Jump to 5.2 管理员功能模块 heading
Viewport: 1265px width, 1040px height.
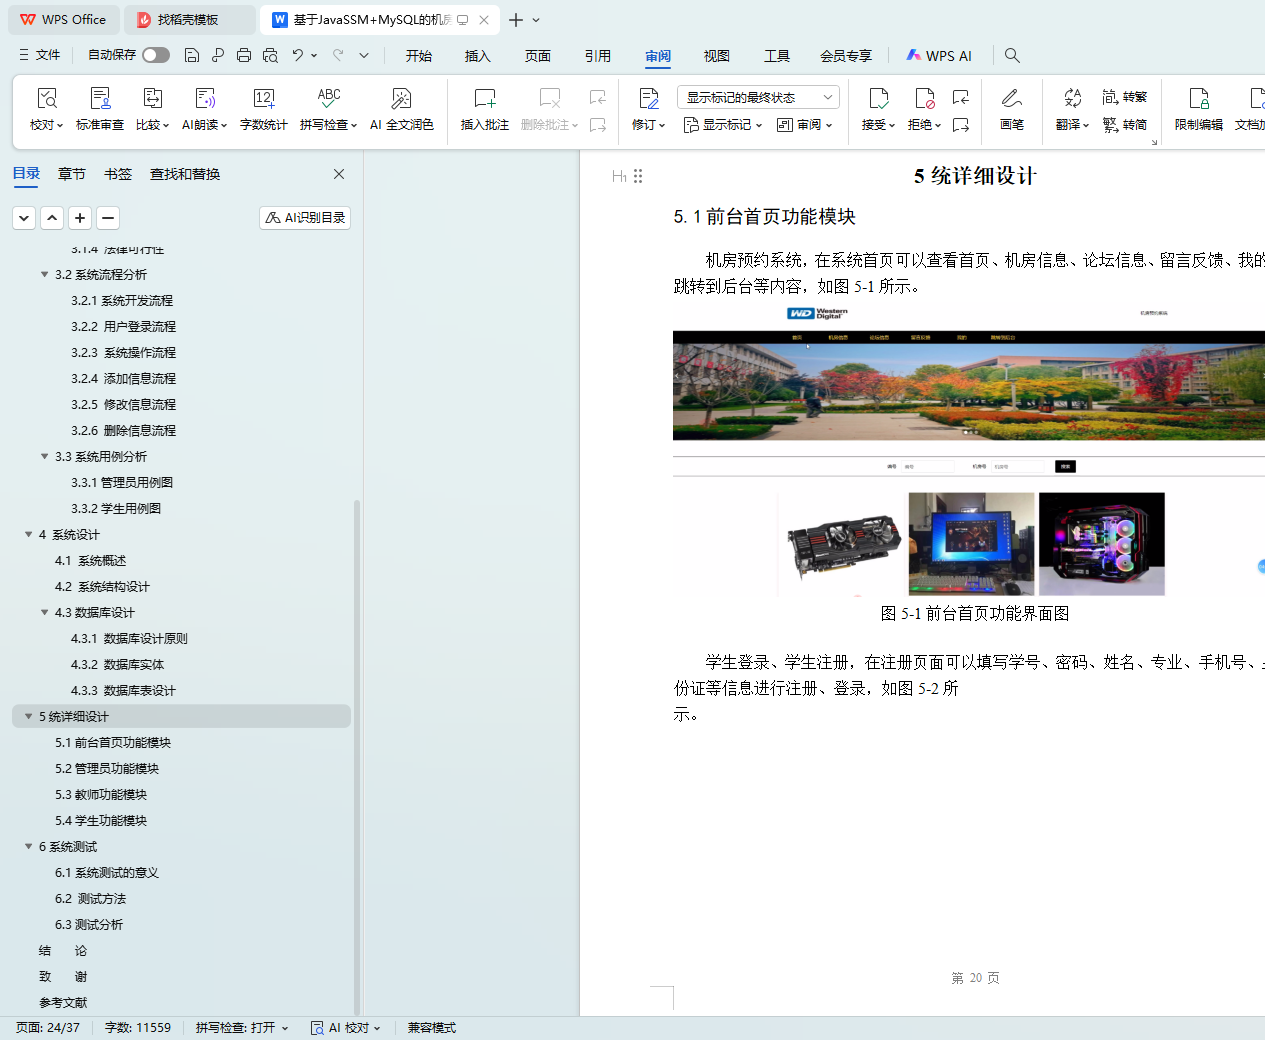[107, 768]
